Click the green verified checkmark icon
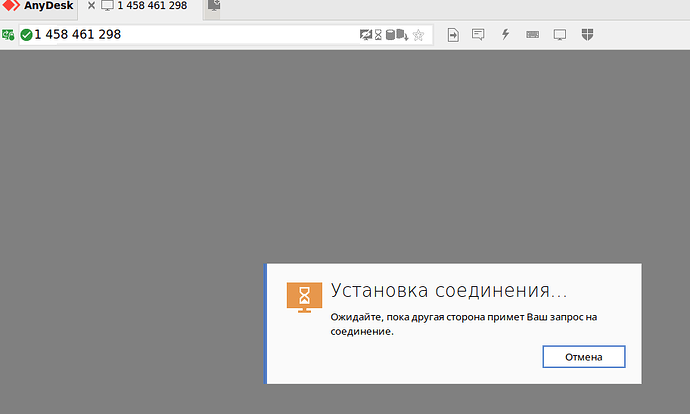The image size is (690, 414). click(x=26, y=35)
